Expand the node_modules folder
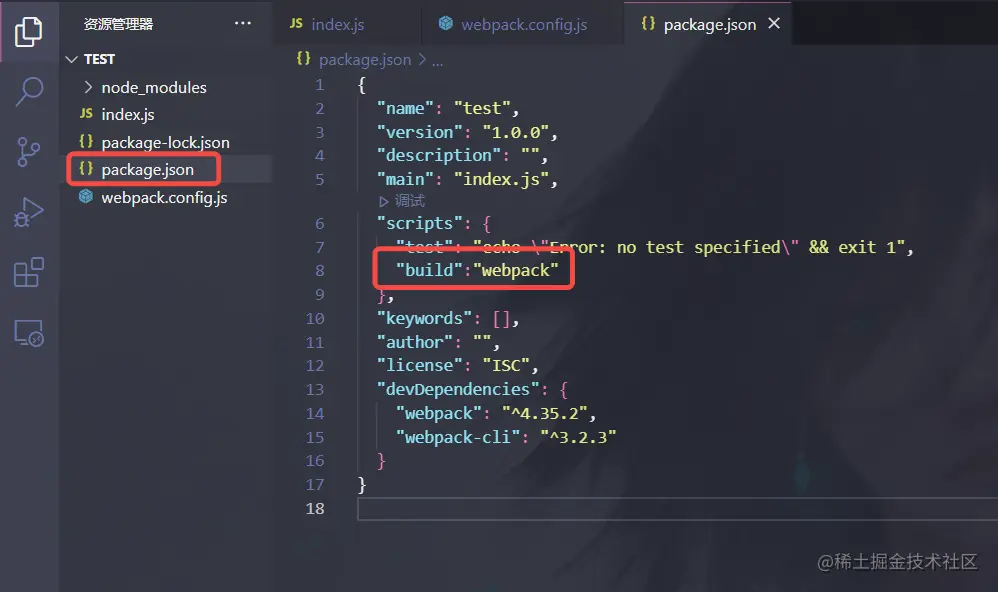The width and height of the screenshot is (998, 592). pos(154,87)
